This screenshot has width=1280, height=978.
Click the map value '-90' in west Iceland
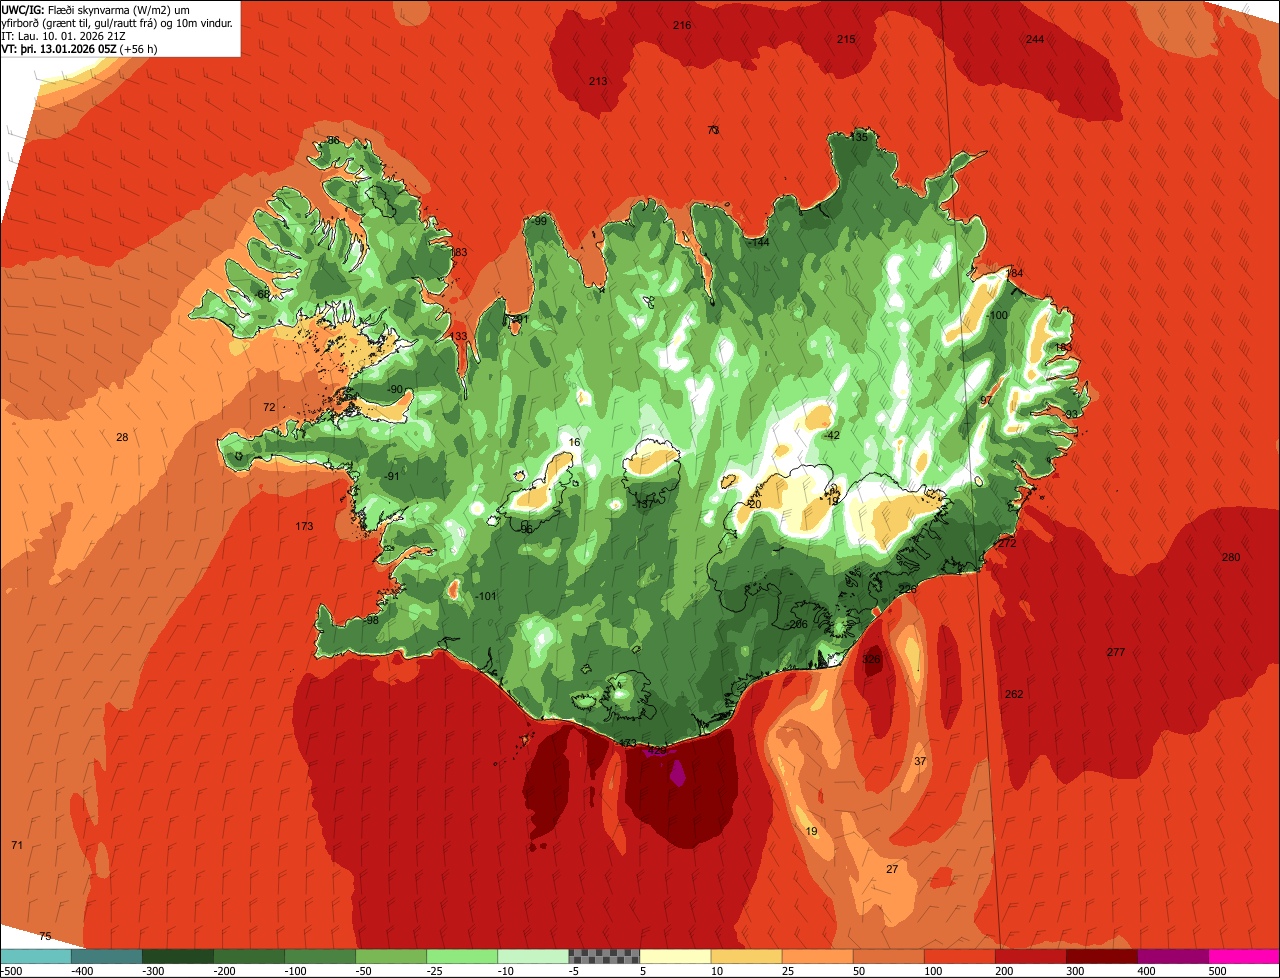click(x=395, y=389)
